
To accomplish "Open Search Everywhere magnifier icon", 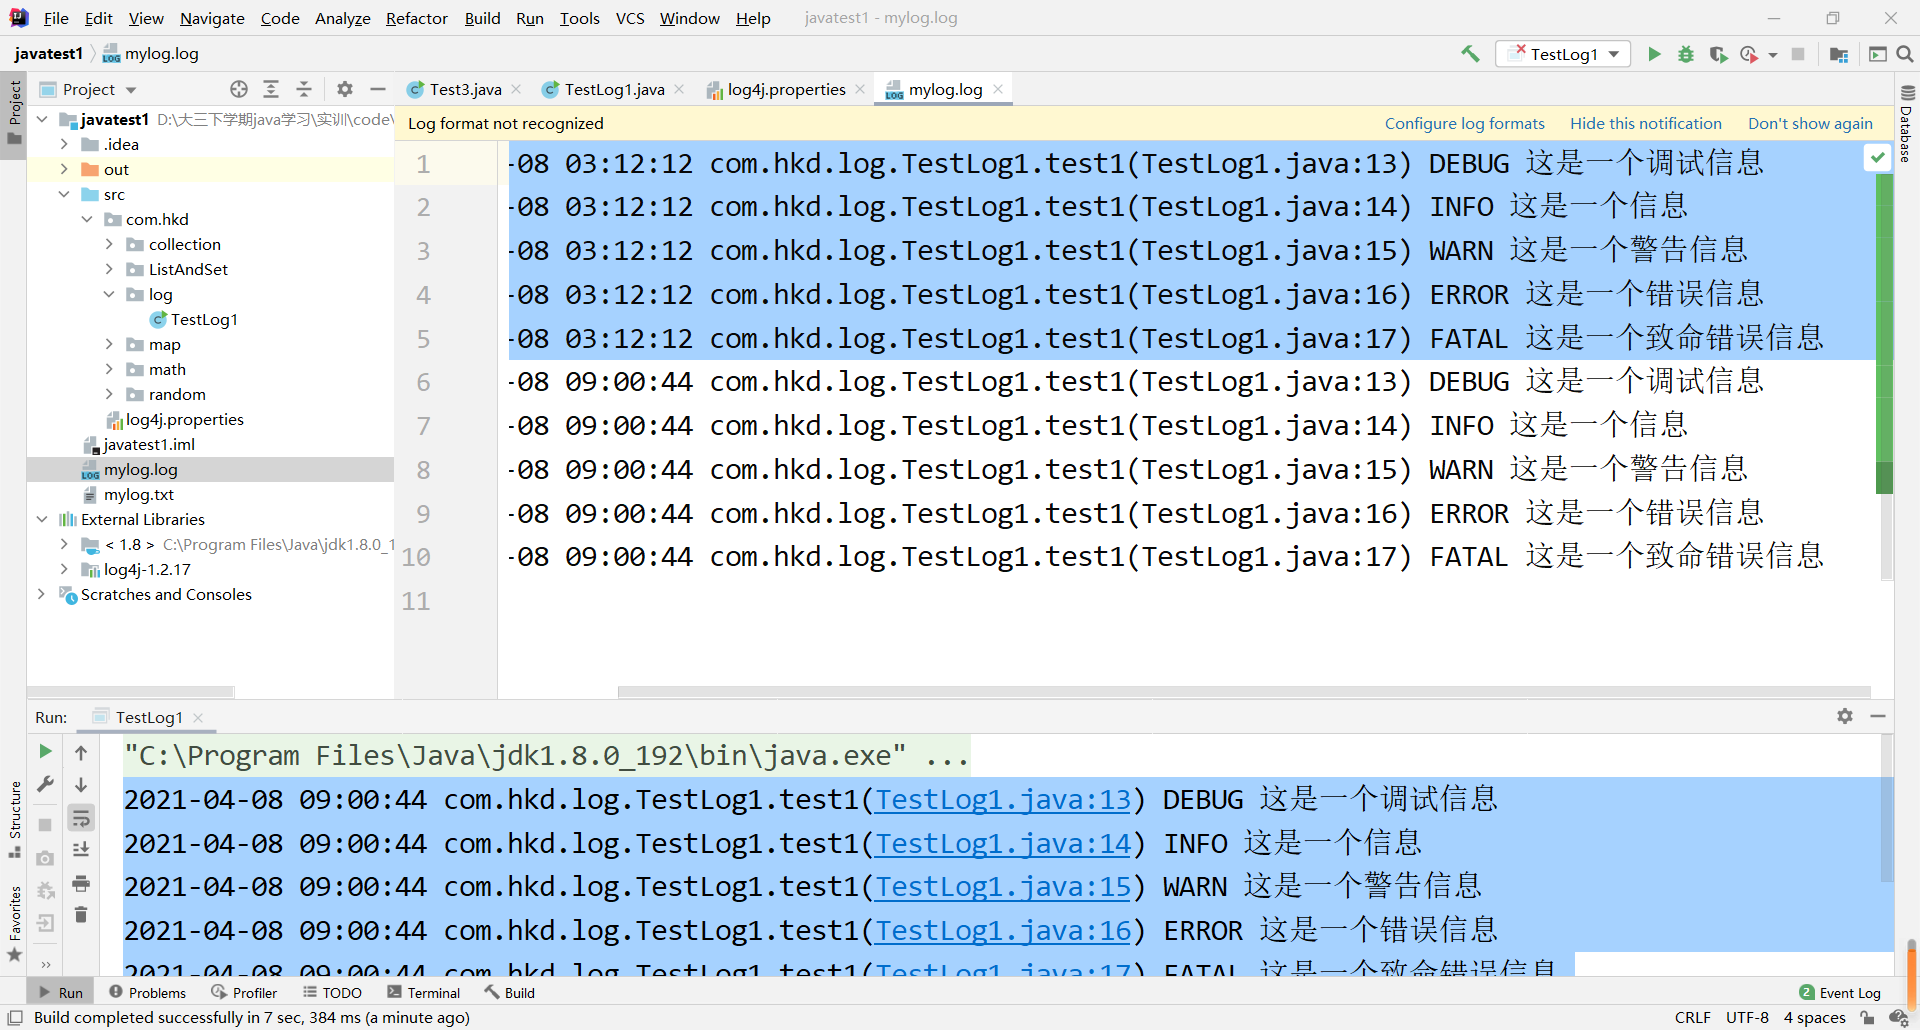I will tap(1905, 54).
